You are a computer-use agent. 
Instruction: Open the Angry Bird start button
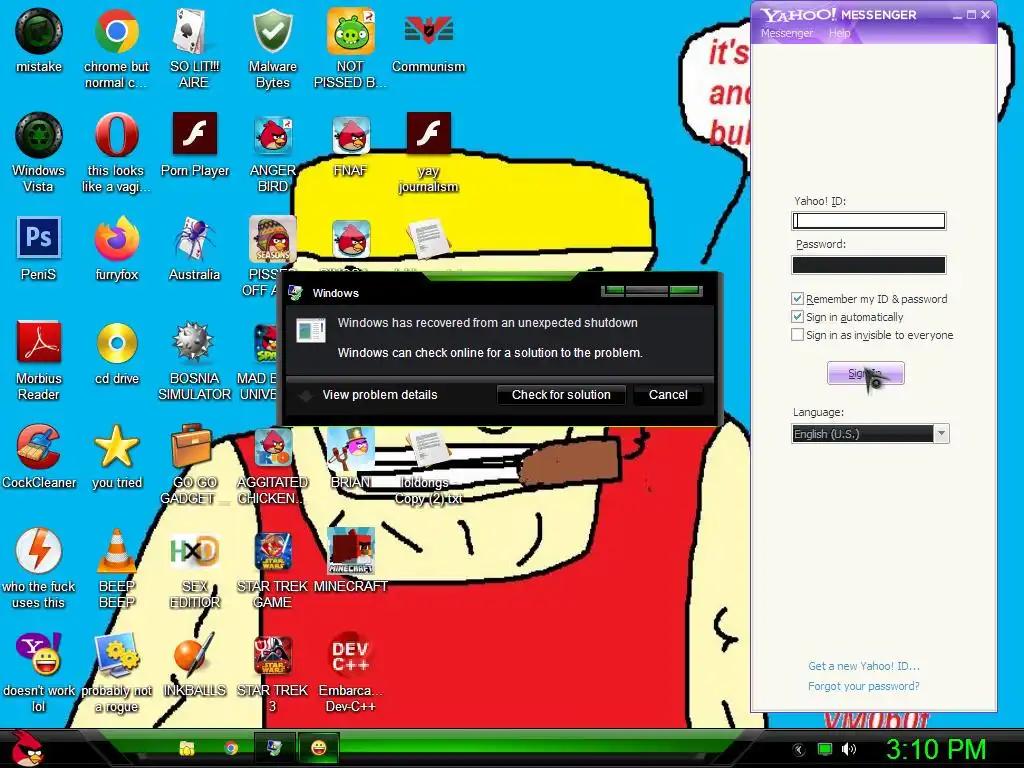pos(28,748)
